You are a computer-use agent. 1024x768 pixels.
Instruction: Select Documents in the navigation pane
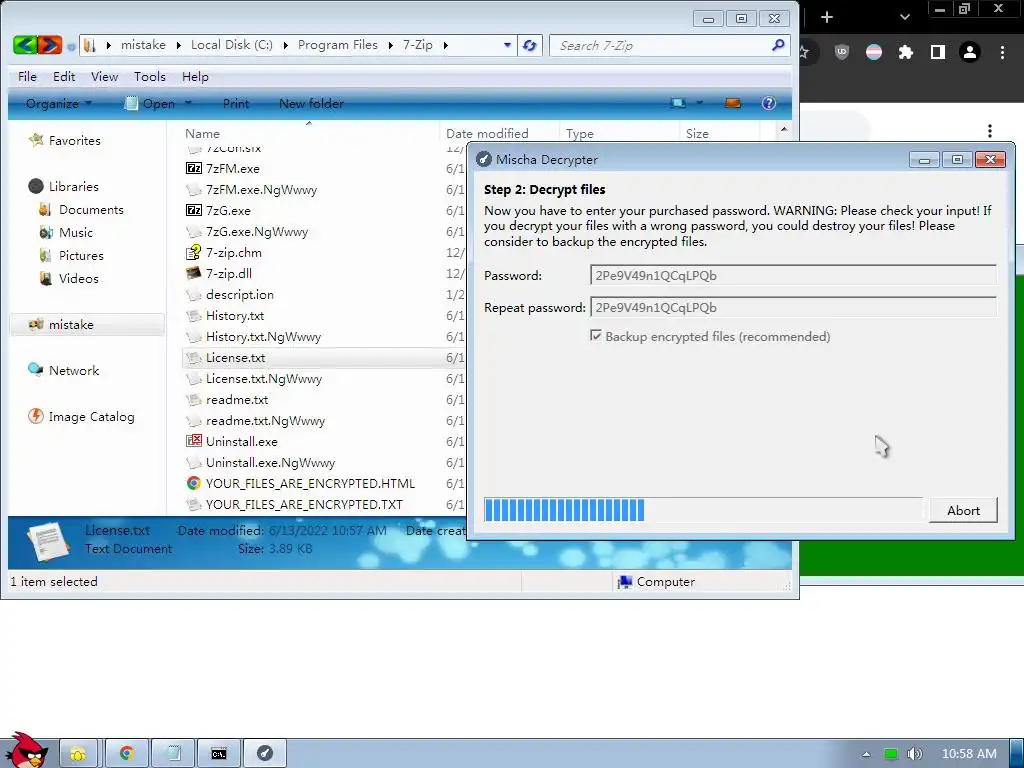[x=91, y=210]
